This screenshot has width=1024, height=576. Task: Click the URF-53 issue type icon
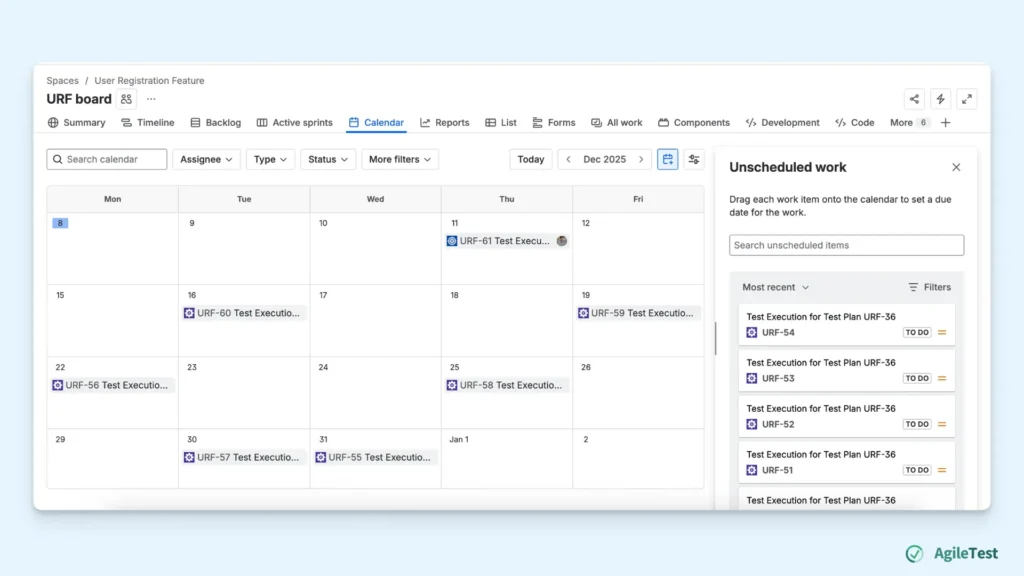pos(752,378)
